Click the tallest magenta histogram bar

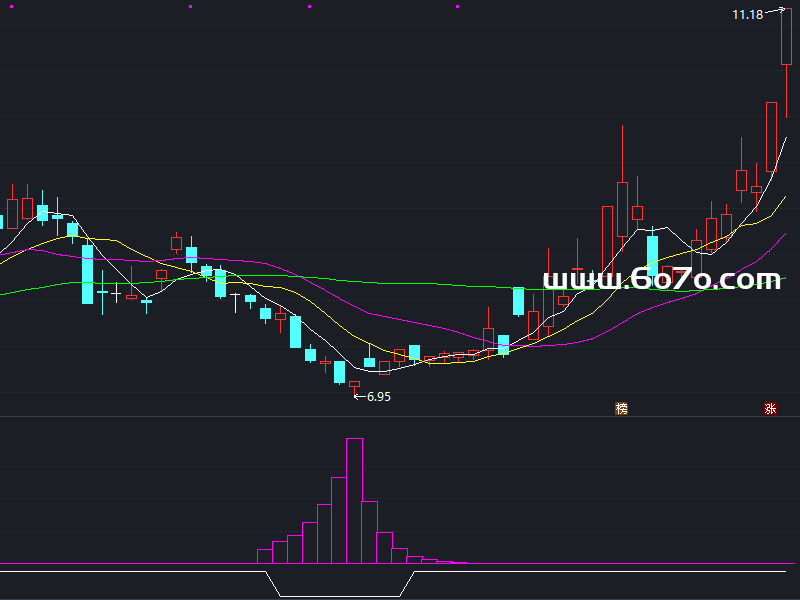click(x=354, y=500)
